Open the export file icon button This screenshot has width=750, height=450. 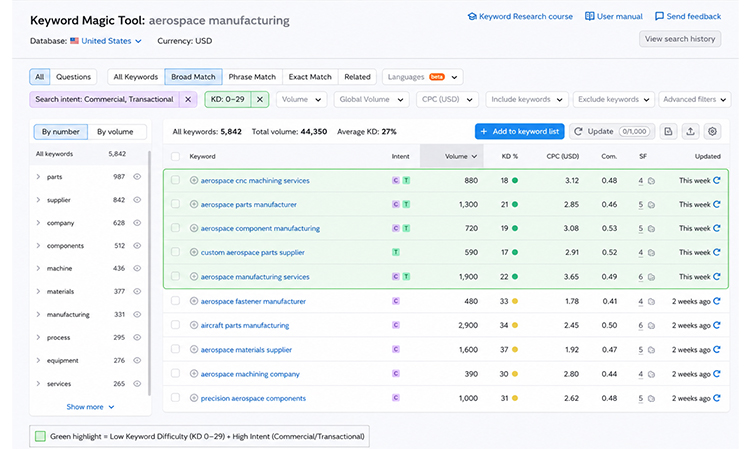coord(668,132)
